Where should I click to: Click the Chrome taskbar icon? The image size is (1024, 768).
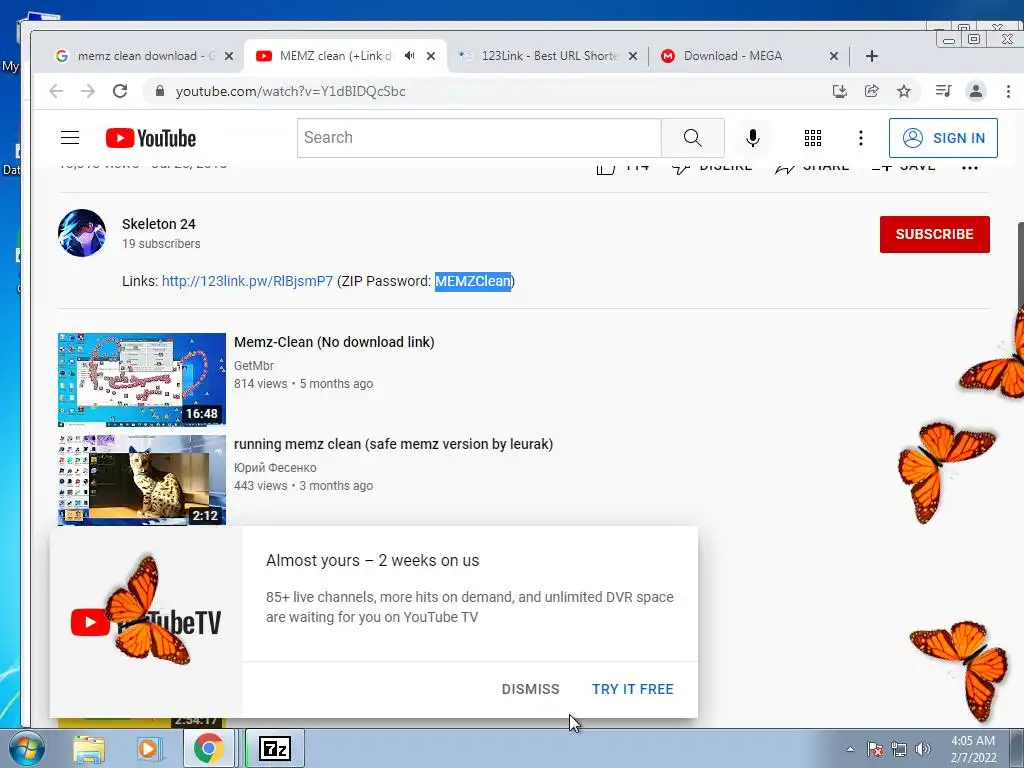point(208,748)
